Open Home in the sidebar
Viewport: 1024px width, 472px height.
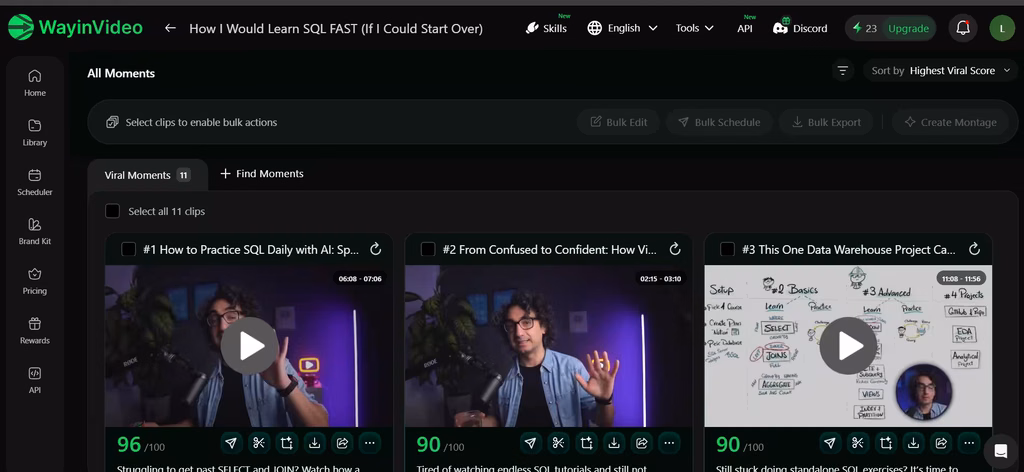pos(35,83)
